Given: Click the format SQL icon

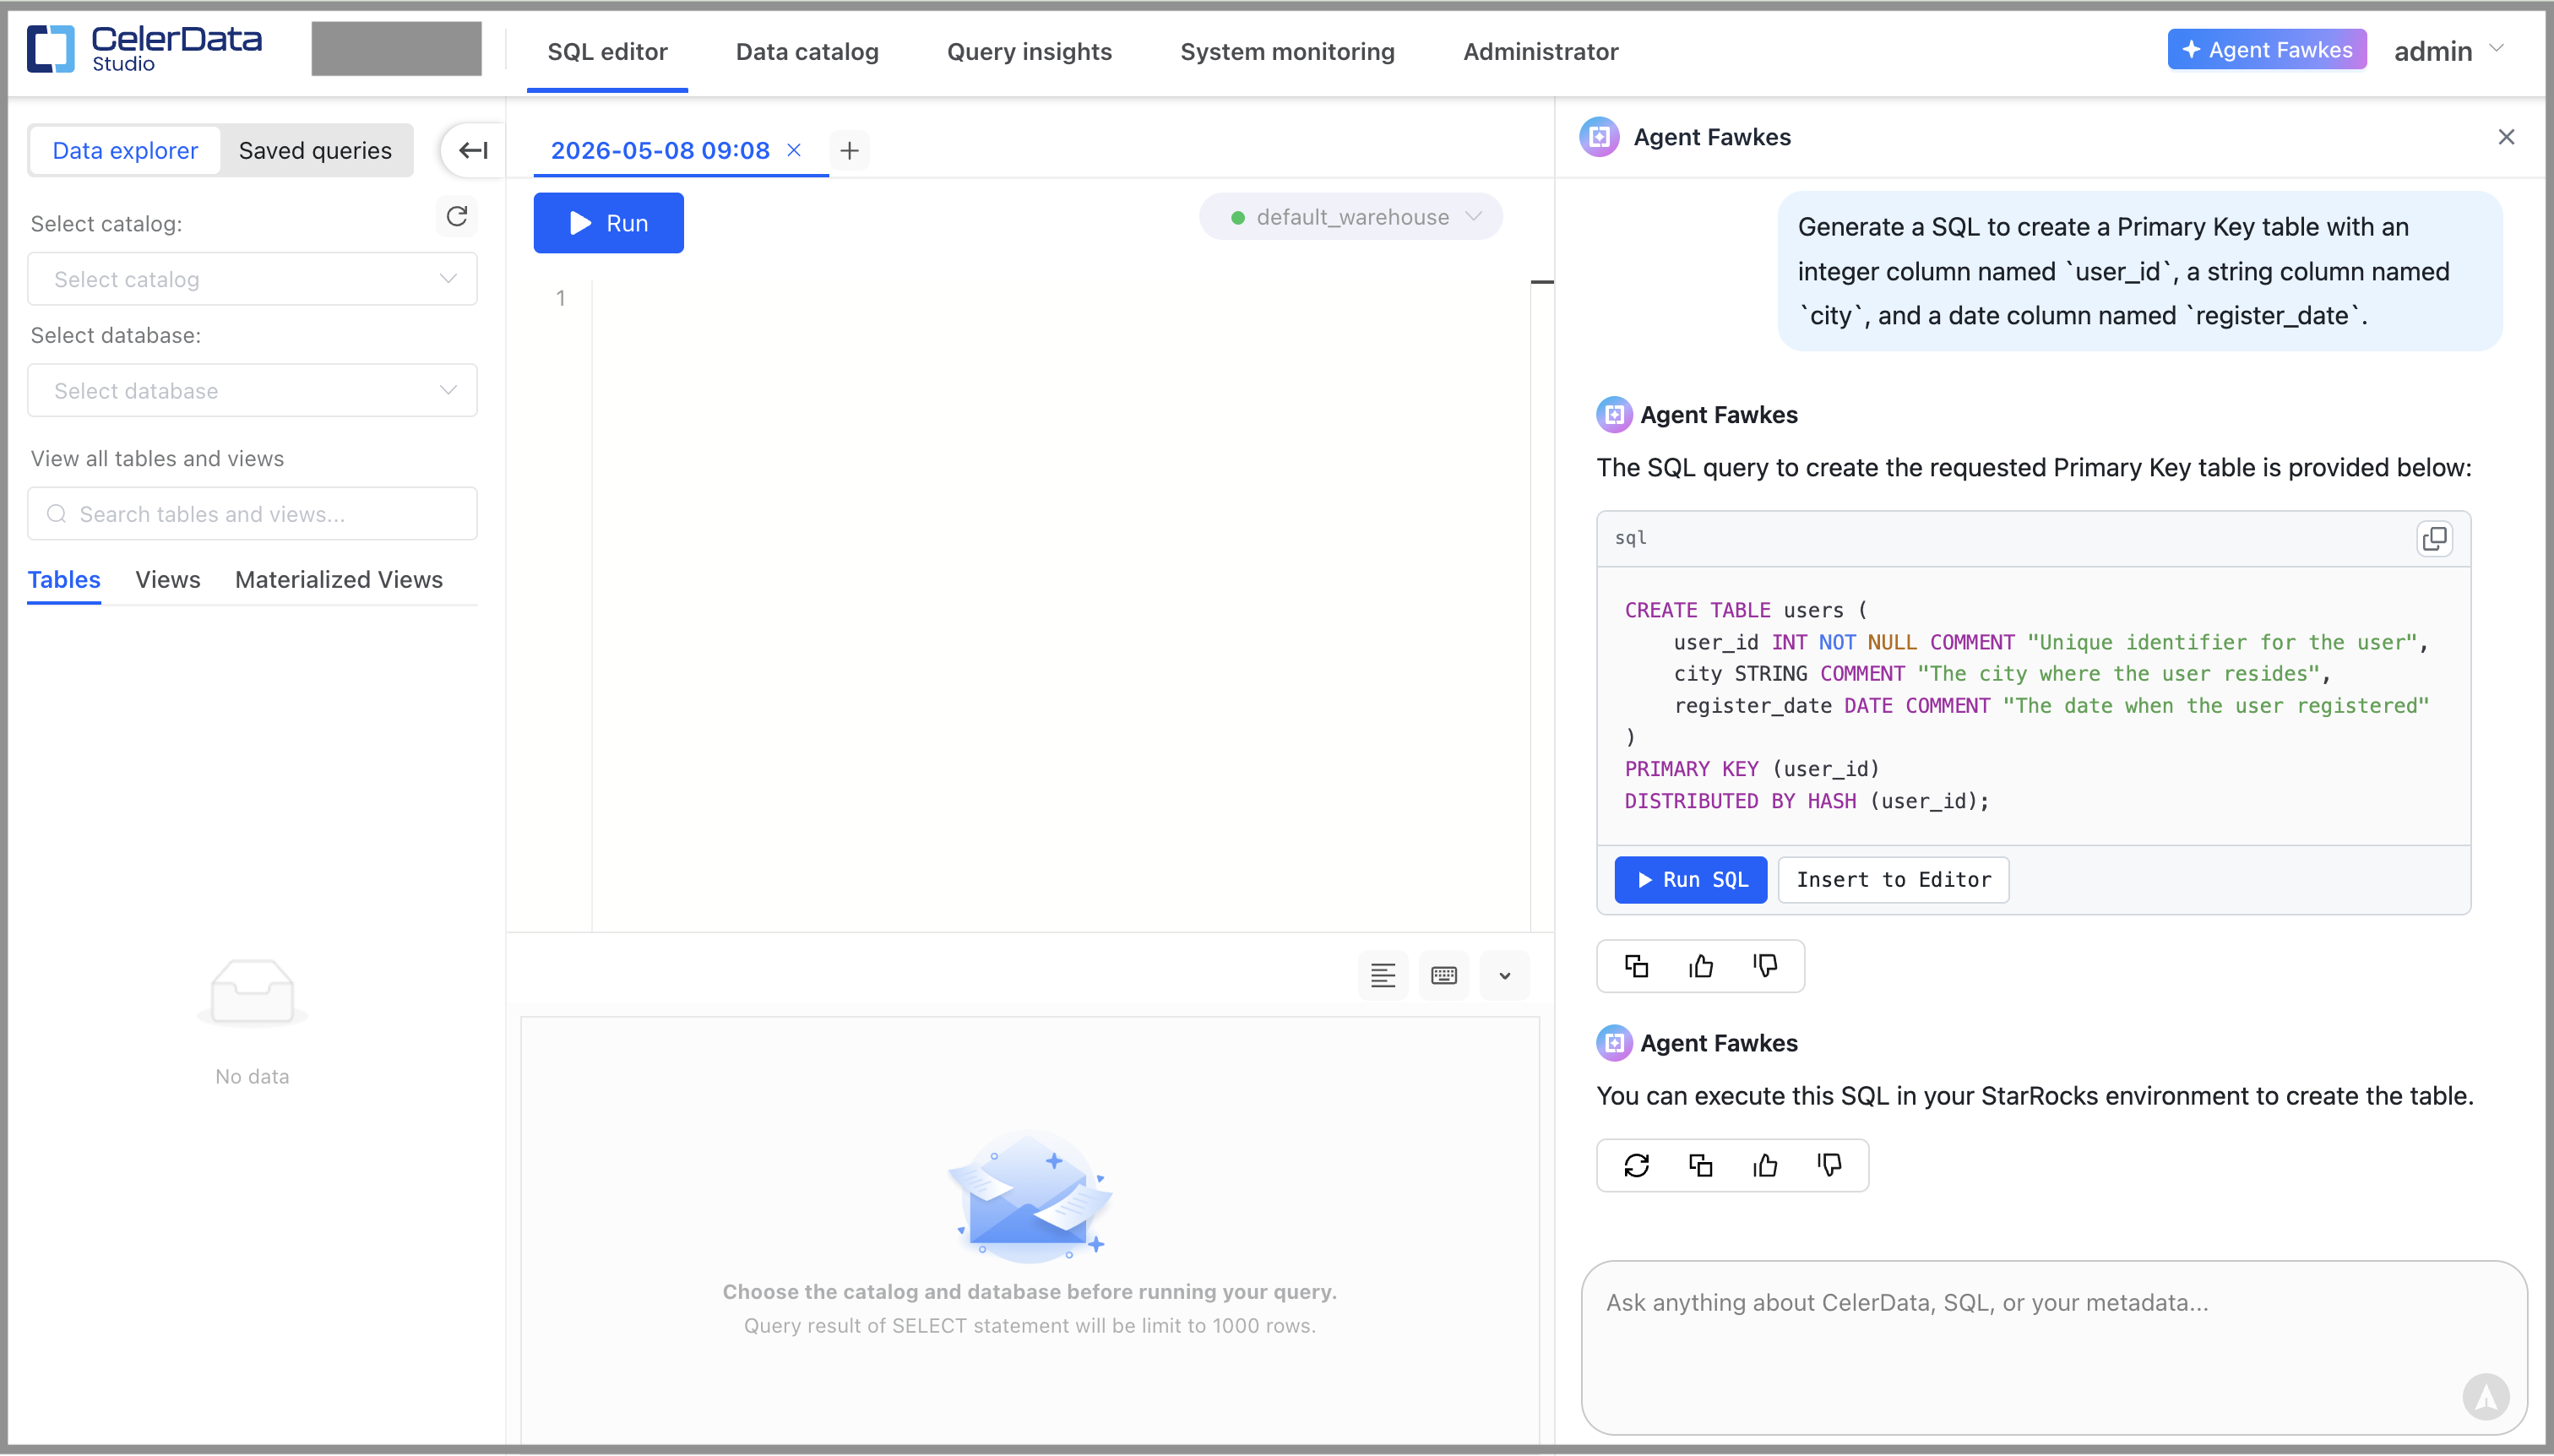Looking at the screenshot, I should pyautogui.click(x=1383, y=975).
